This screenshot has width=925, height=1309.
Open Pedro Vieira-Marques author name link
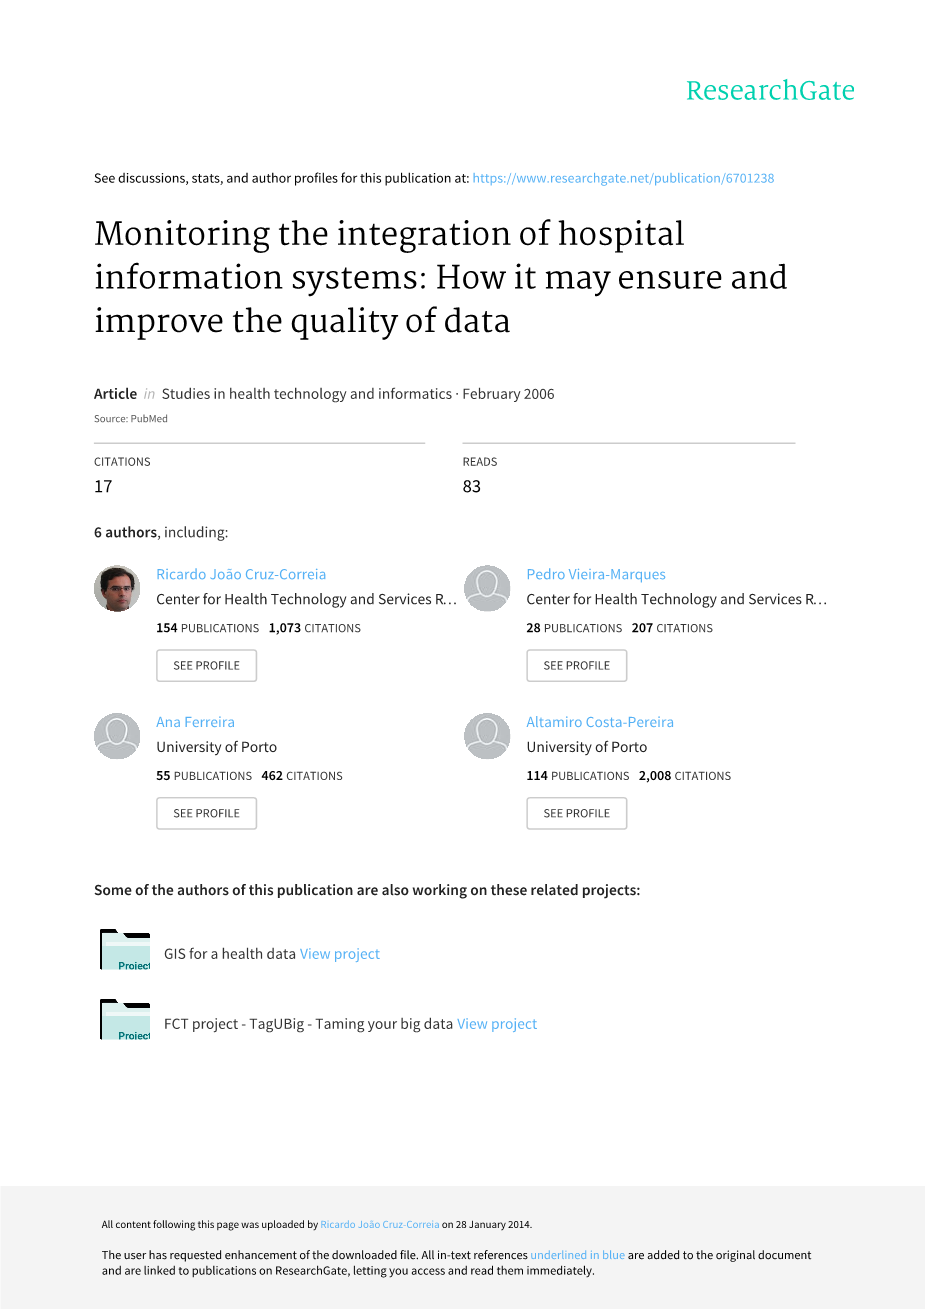(596, 574)
